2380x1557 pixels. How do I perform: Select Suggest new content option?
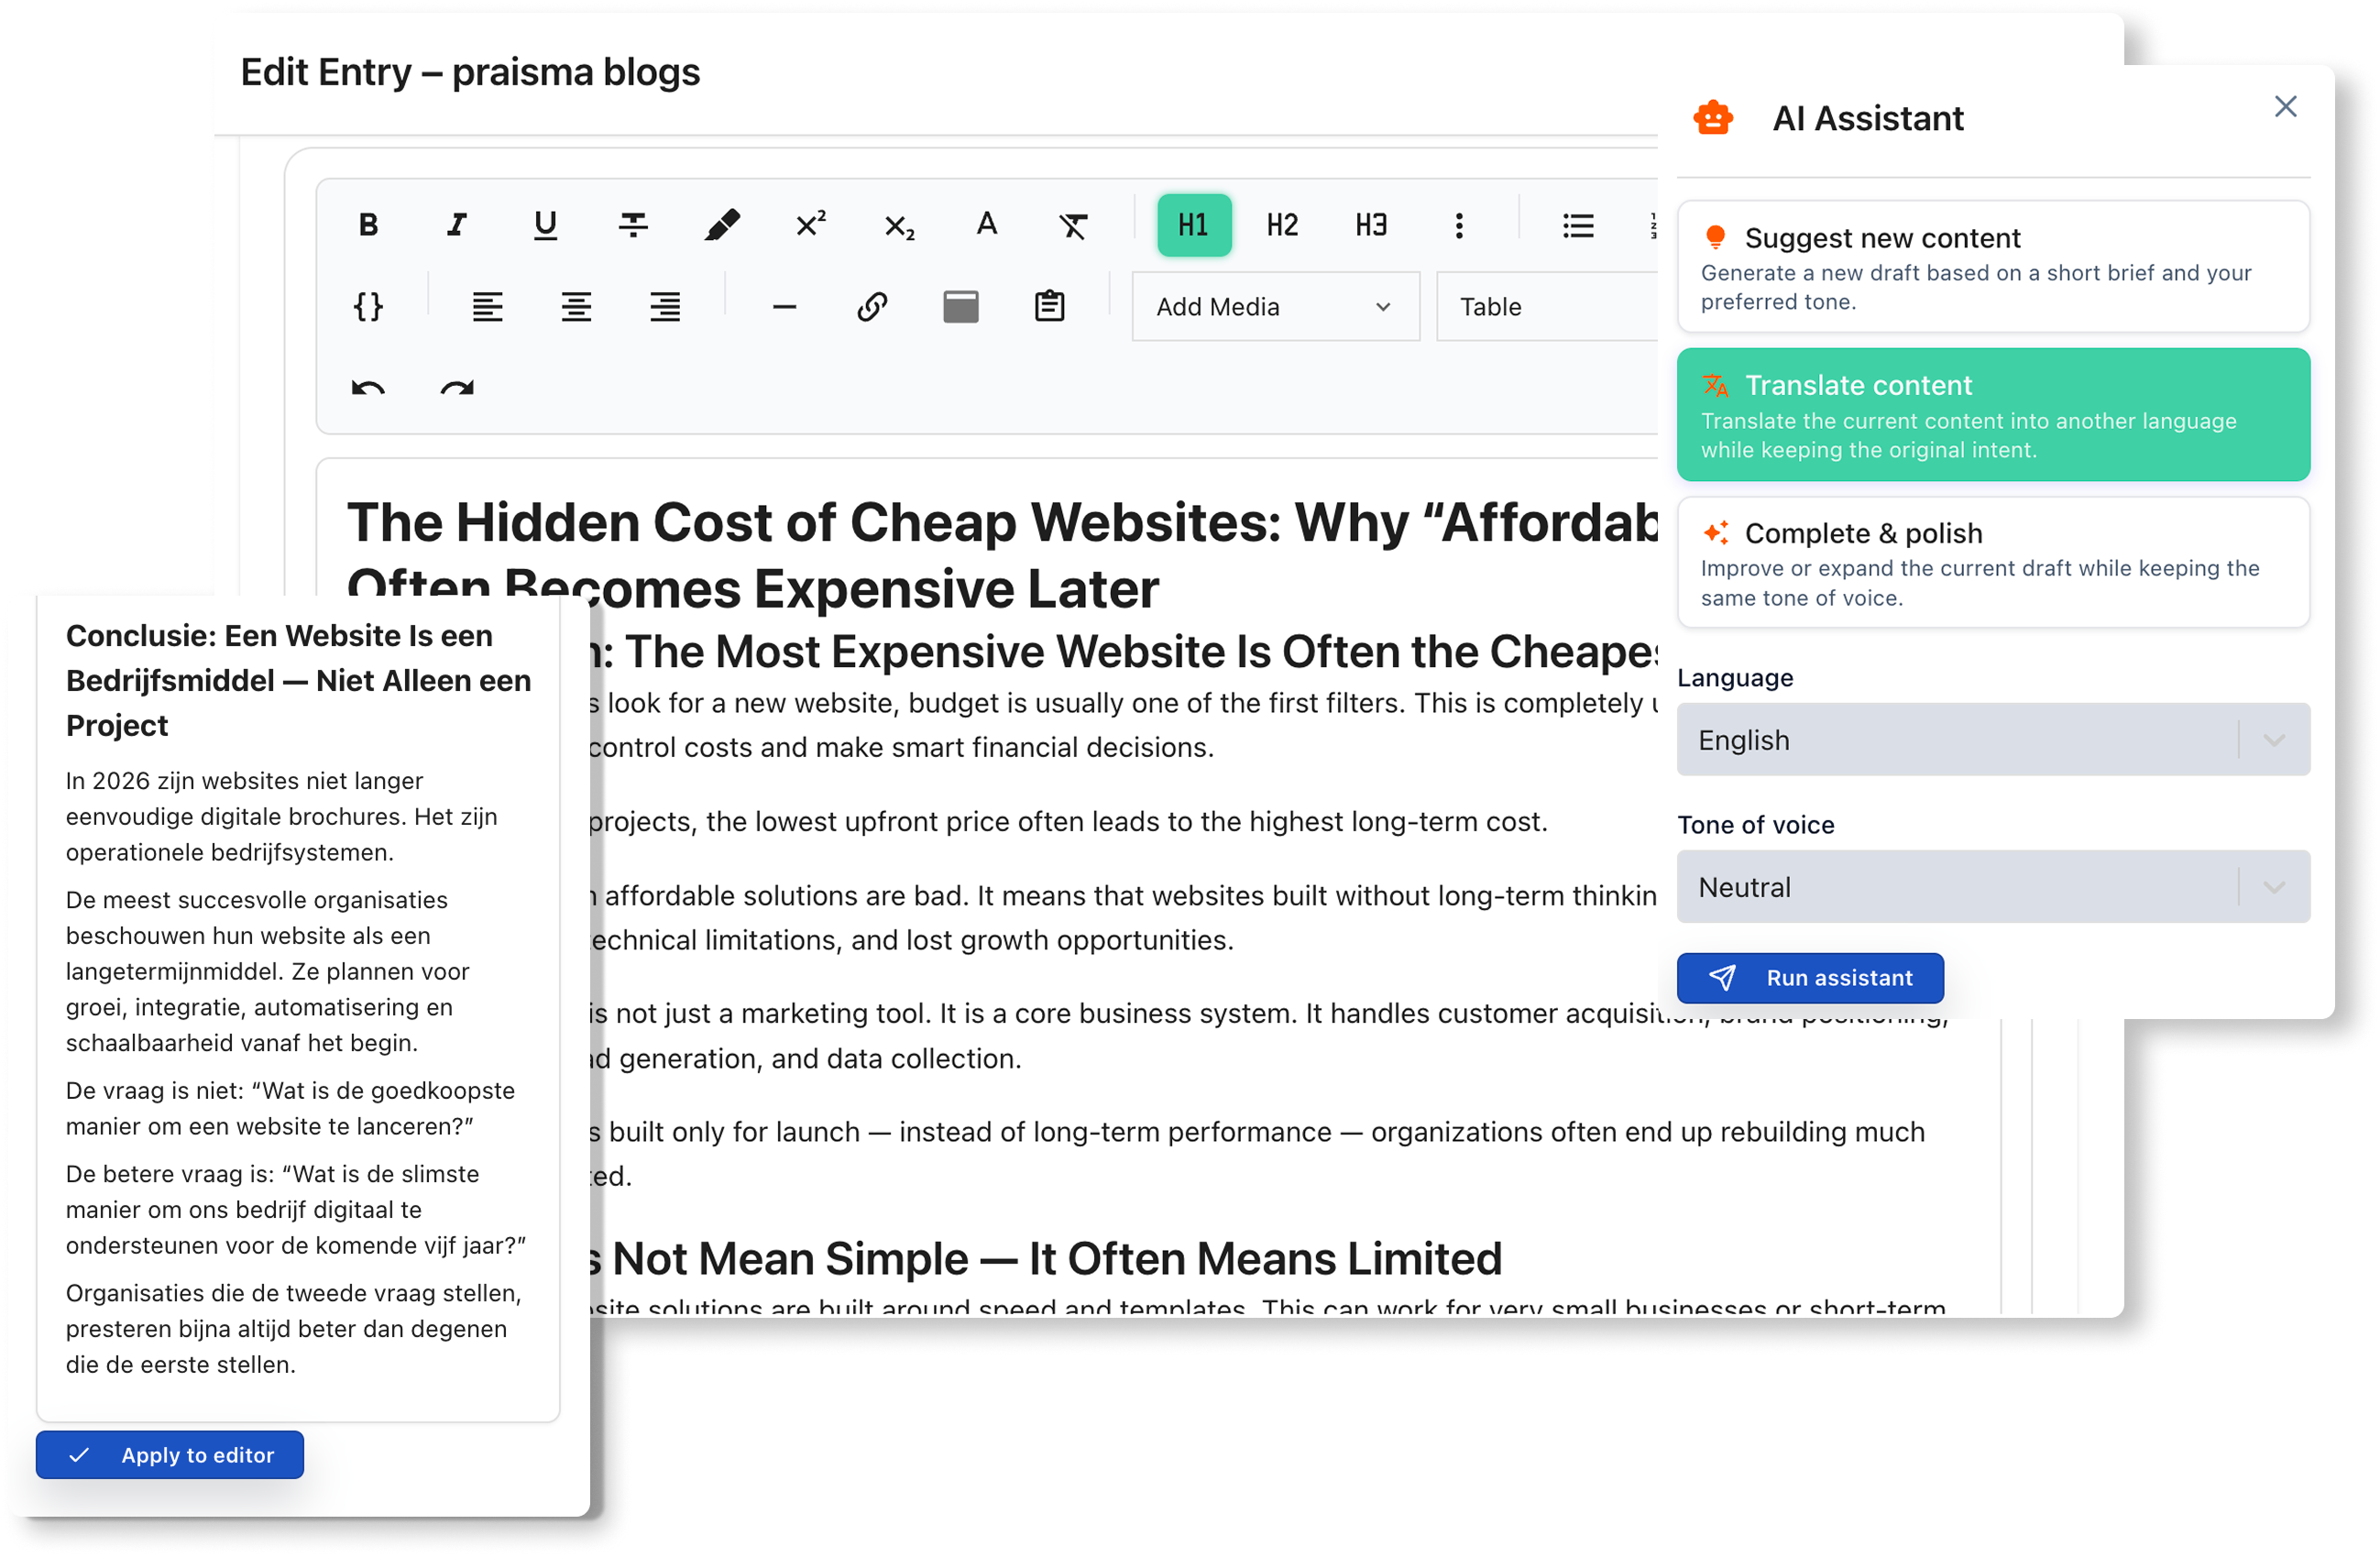click(x=1992, y=267)
